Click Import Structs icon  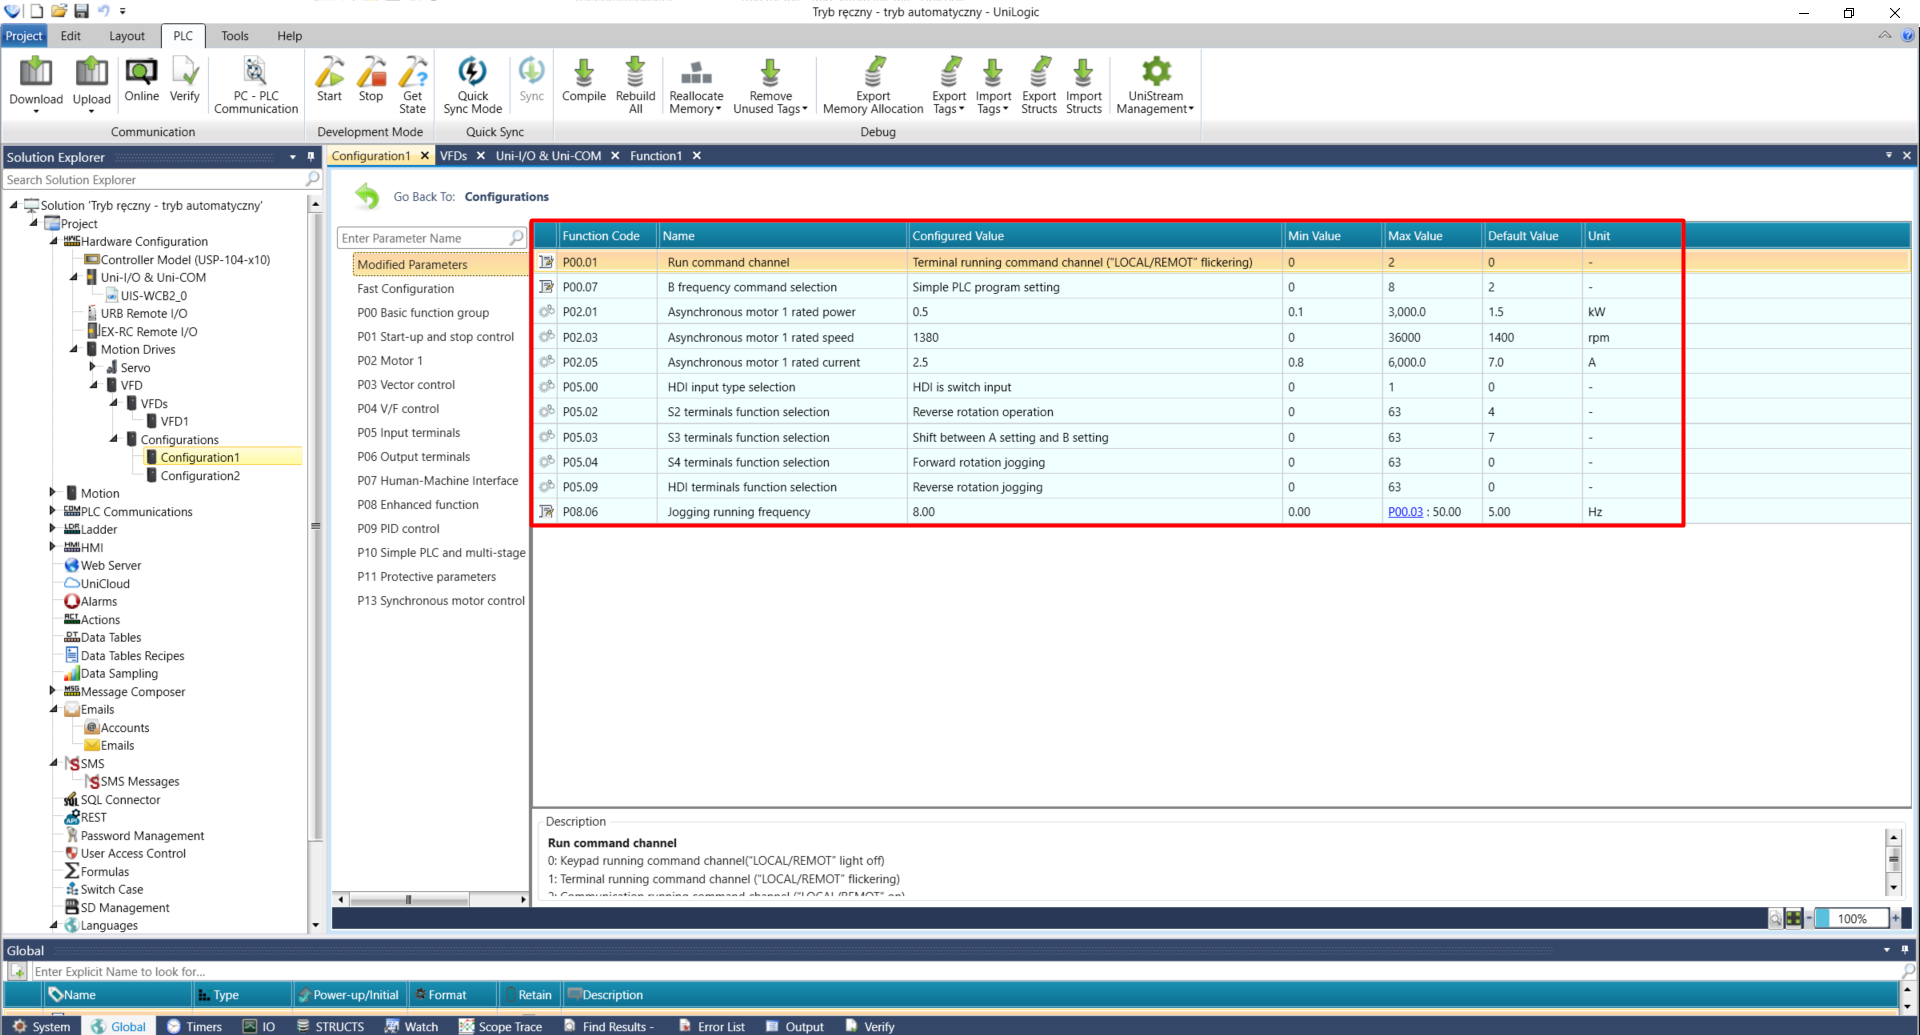click(1083, 85)
